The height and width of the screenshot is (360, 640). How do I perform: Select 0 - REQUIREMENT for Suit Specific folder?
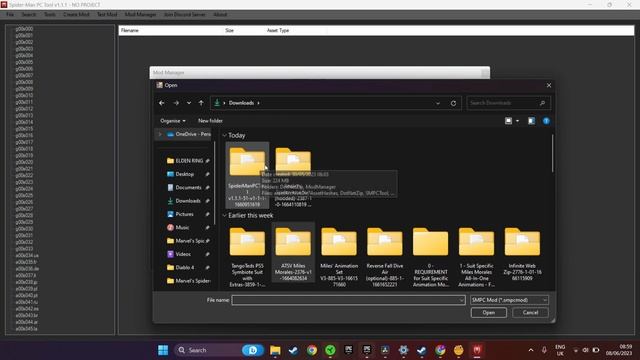pos(431,256)
